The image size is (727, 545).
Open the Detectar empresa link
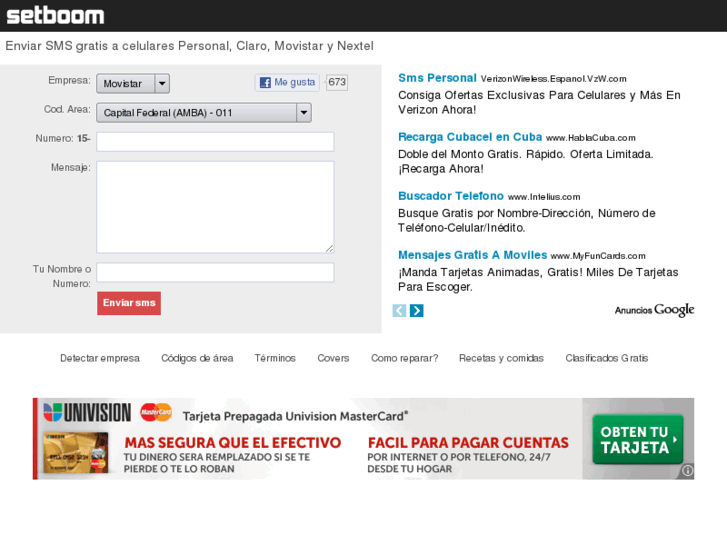(x=100, y=358)
